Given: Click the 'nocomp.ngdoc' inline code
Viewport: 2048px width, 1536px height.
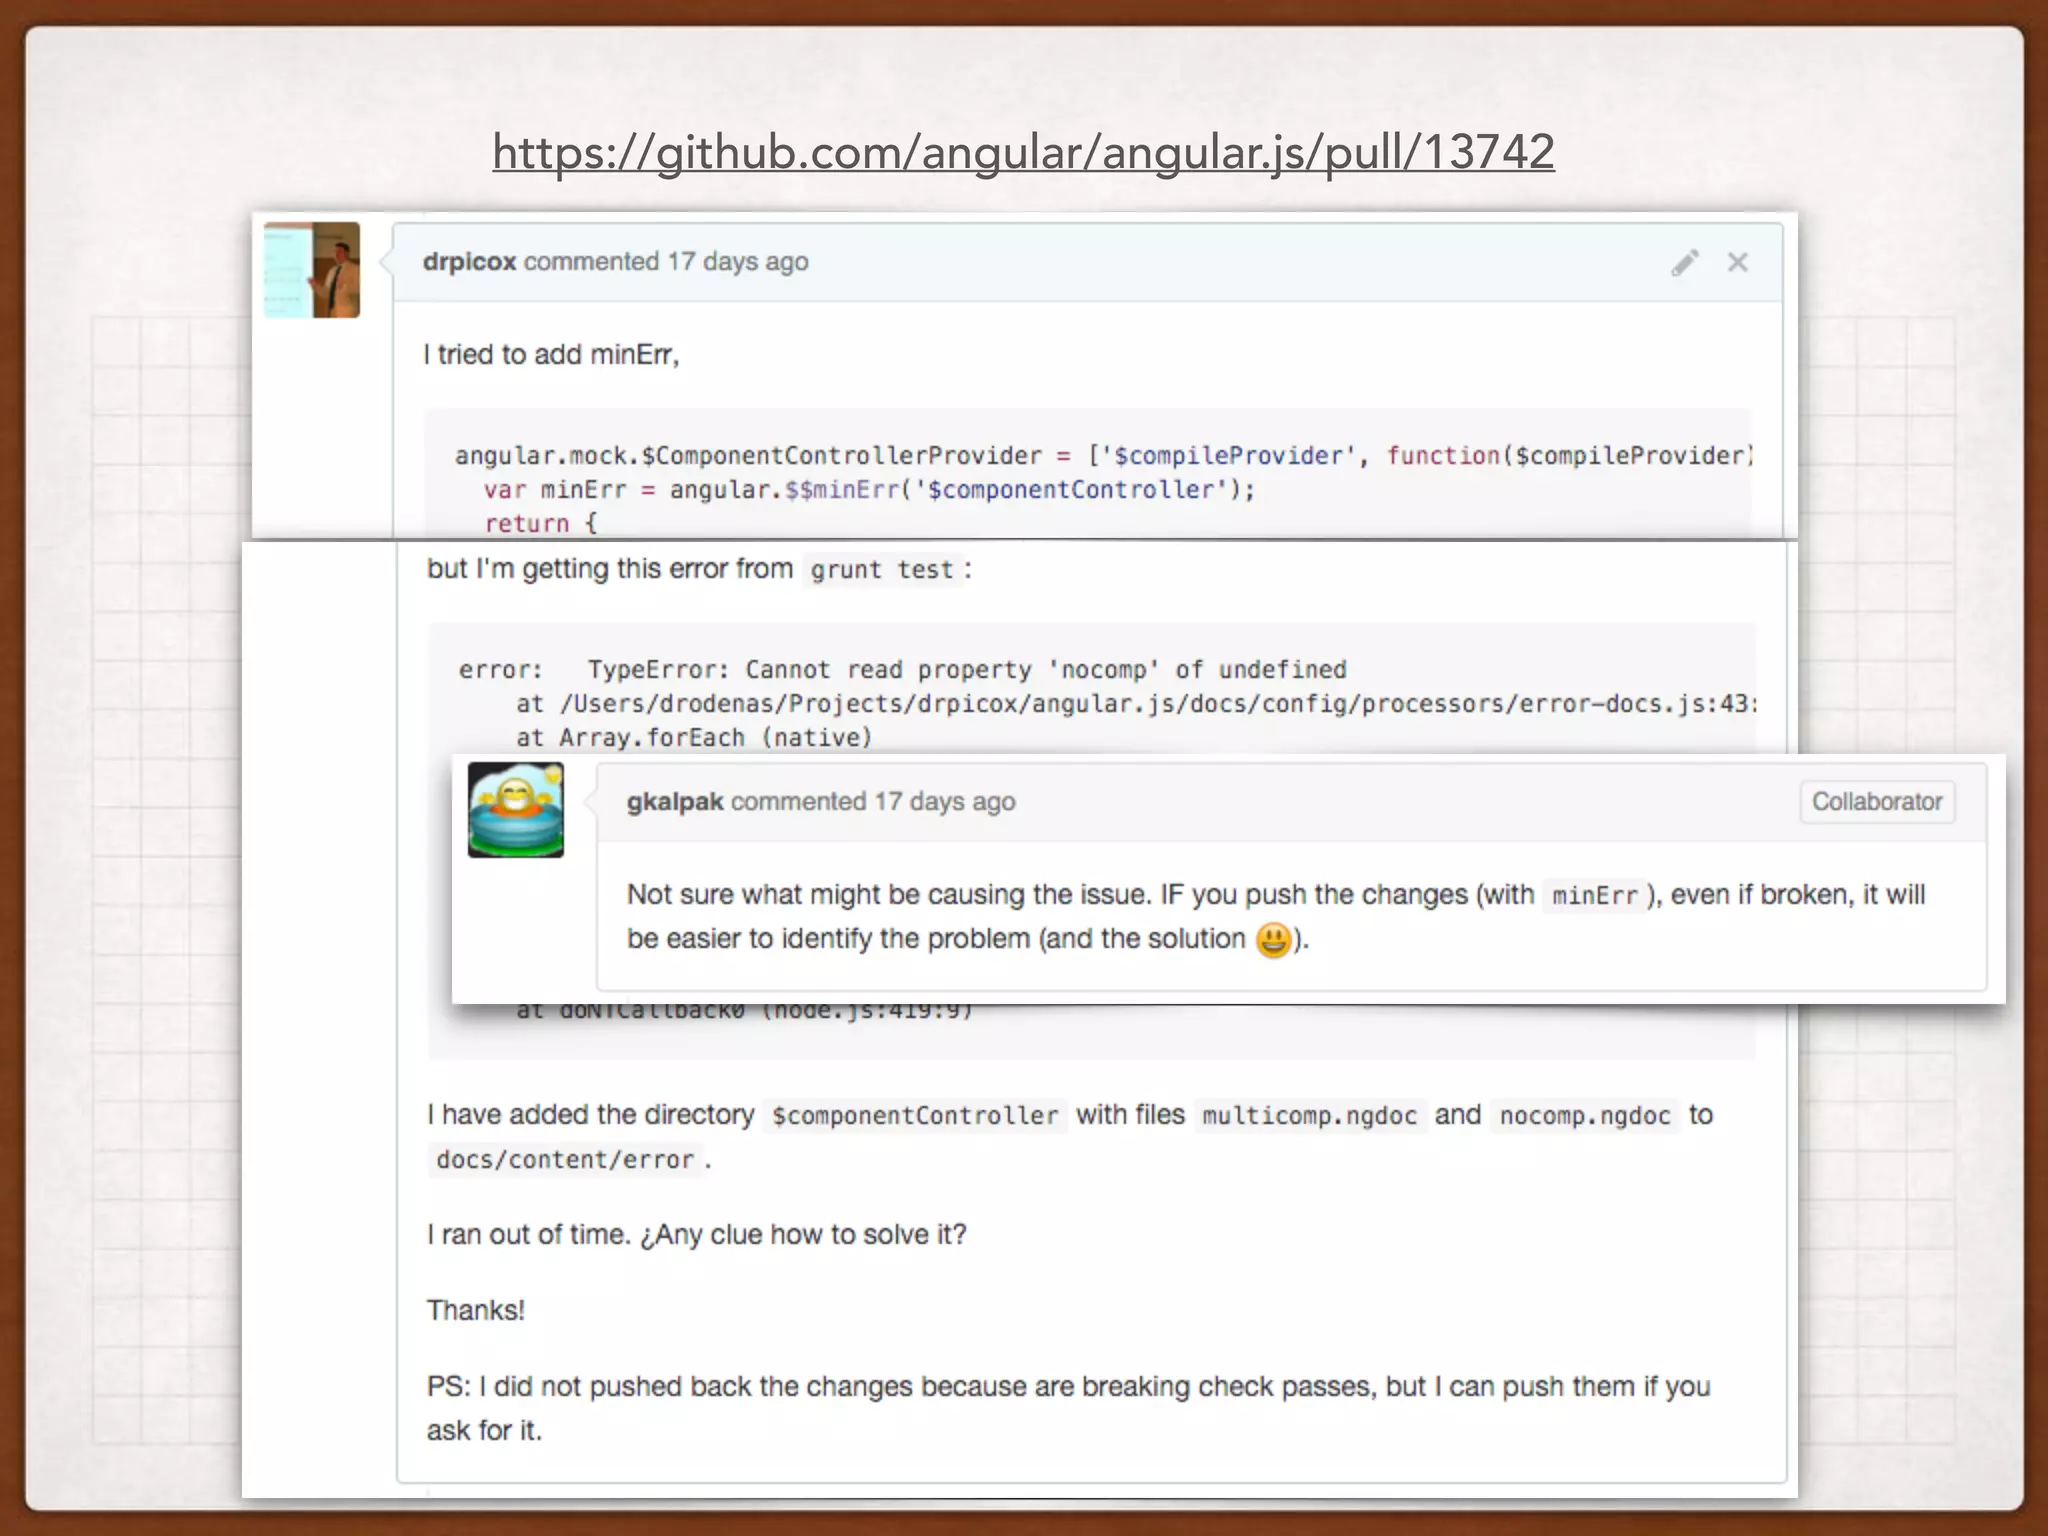Looking at the screenshot, I should point(1585,1116).
